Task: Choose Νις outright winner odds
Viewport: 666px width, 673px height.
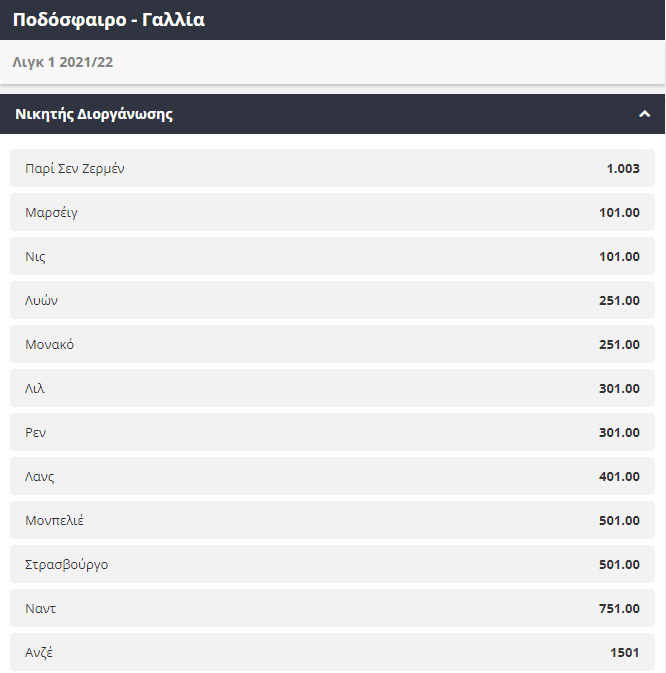Action: tap(332, 256)
